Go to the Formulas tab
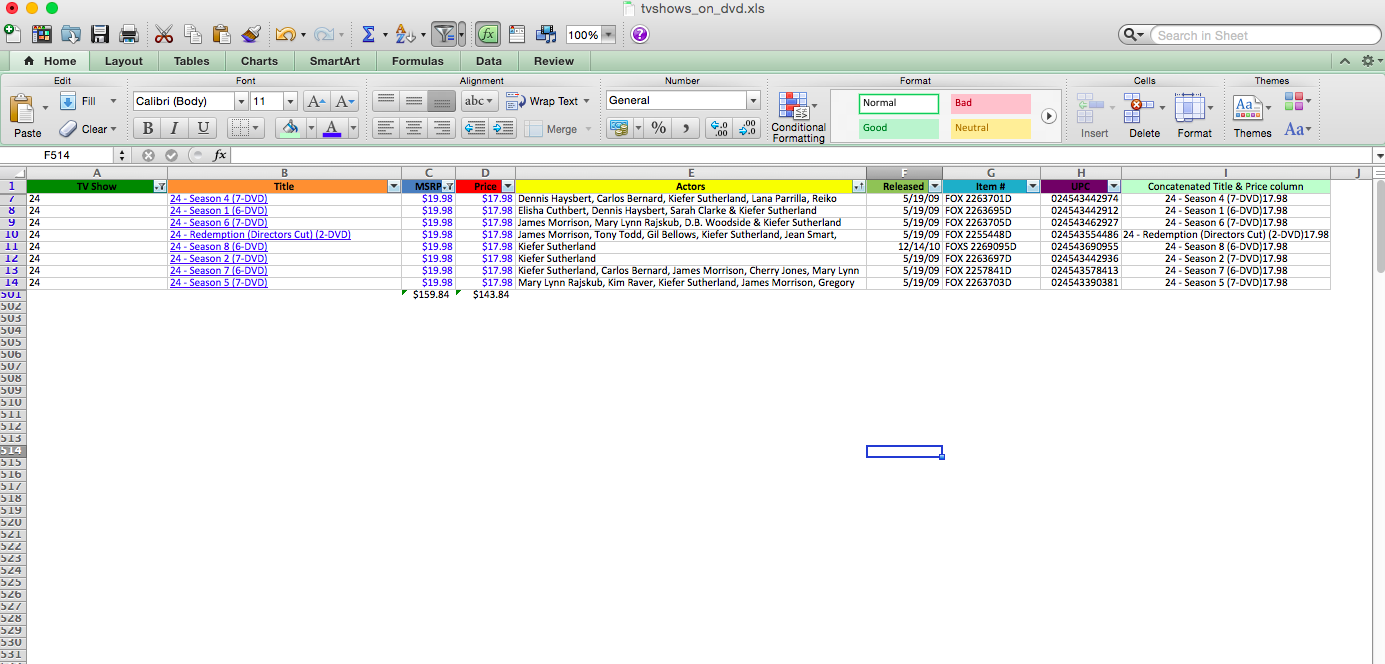Screen dimensions: 1385x664 click(418, 61)
